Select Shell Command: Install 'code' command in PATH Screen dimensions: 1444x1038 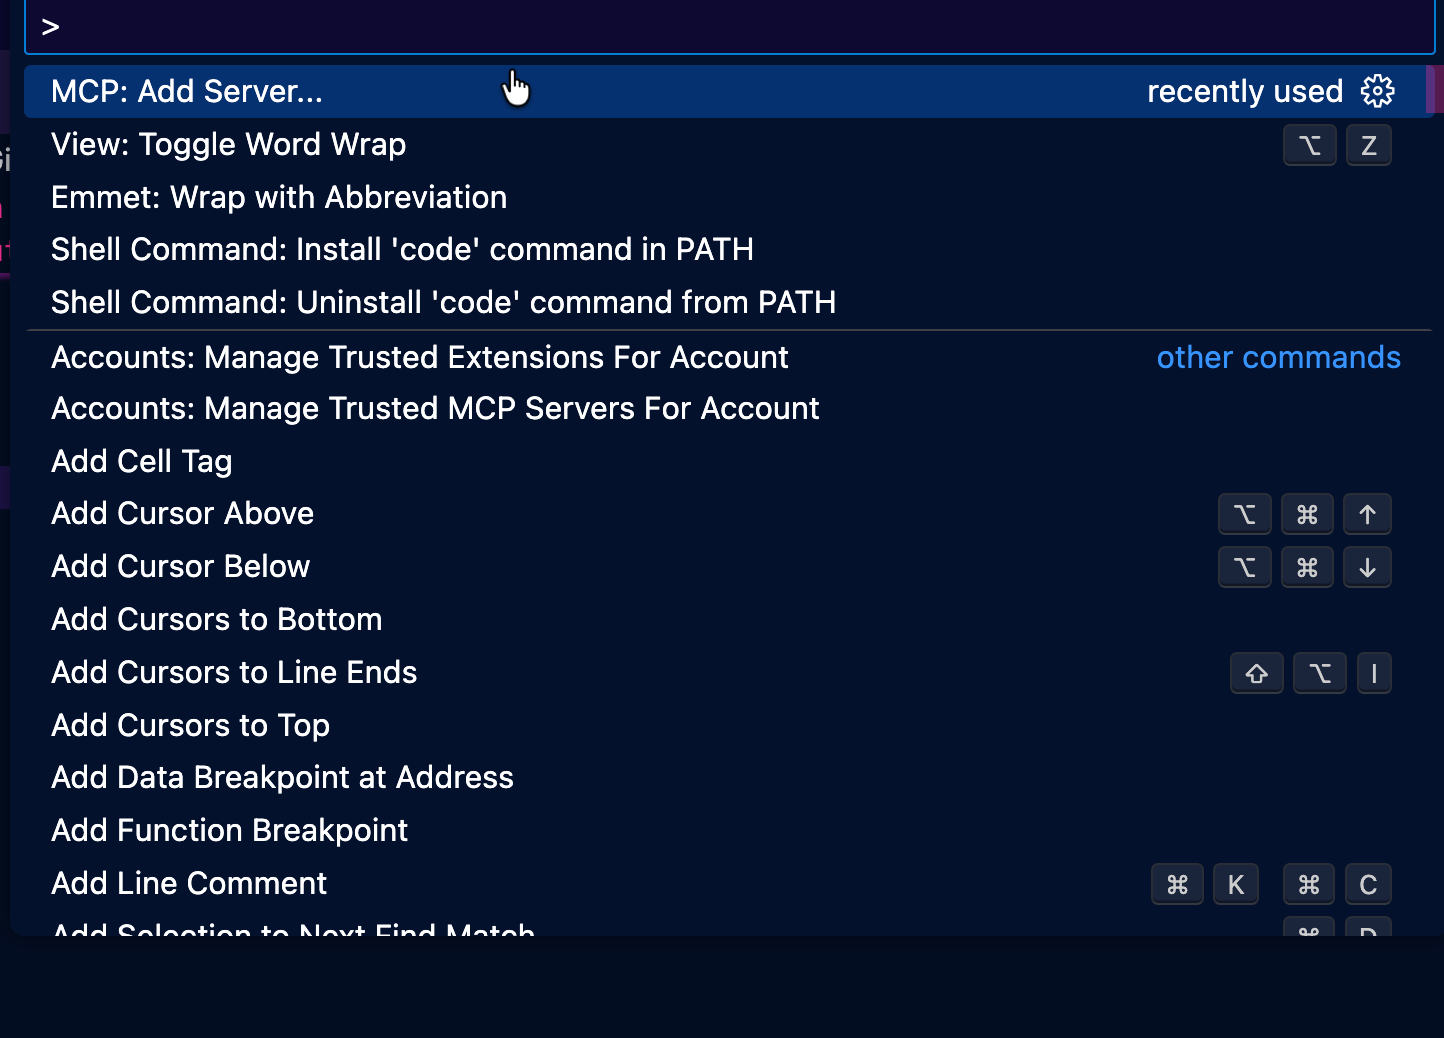coord(402,250)
